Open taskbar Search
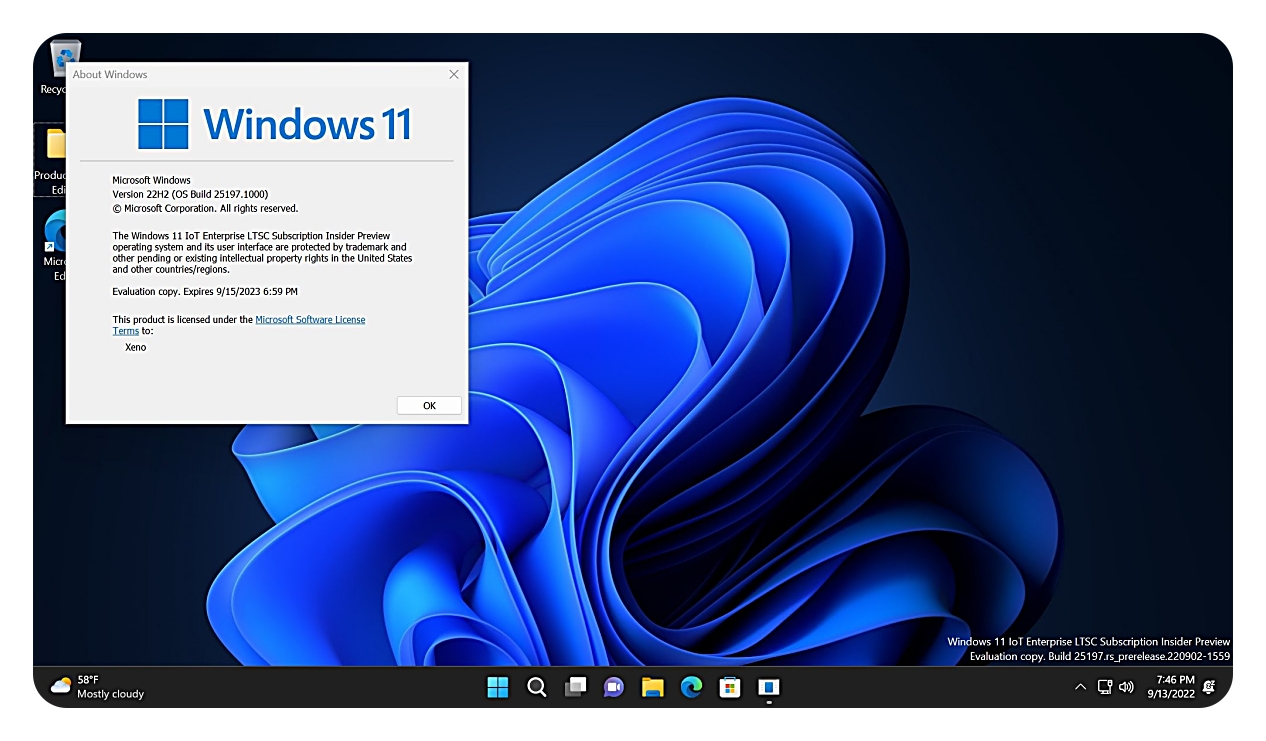Screen dimensions: 1266x741 click(x=537, y=687)
